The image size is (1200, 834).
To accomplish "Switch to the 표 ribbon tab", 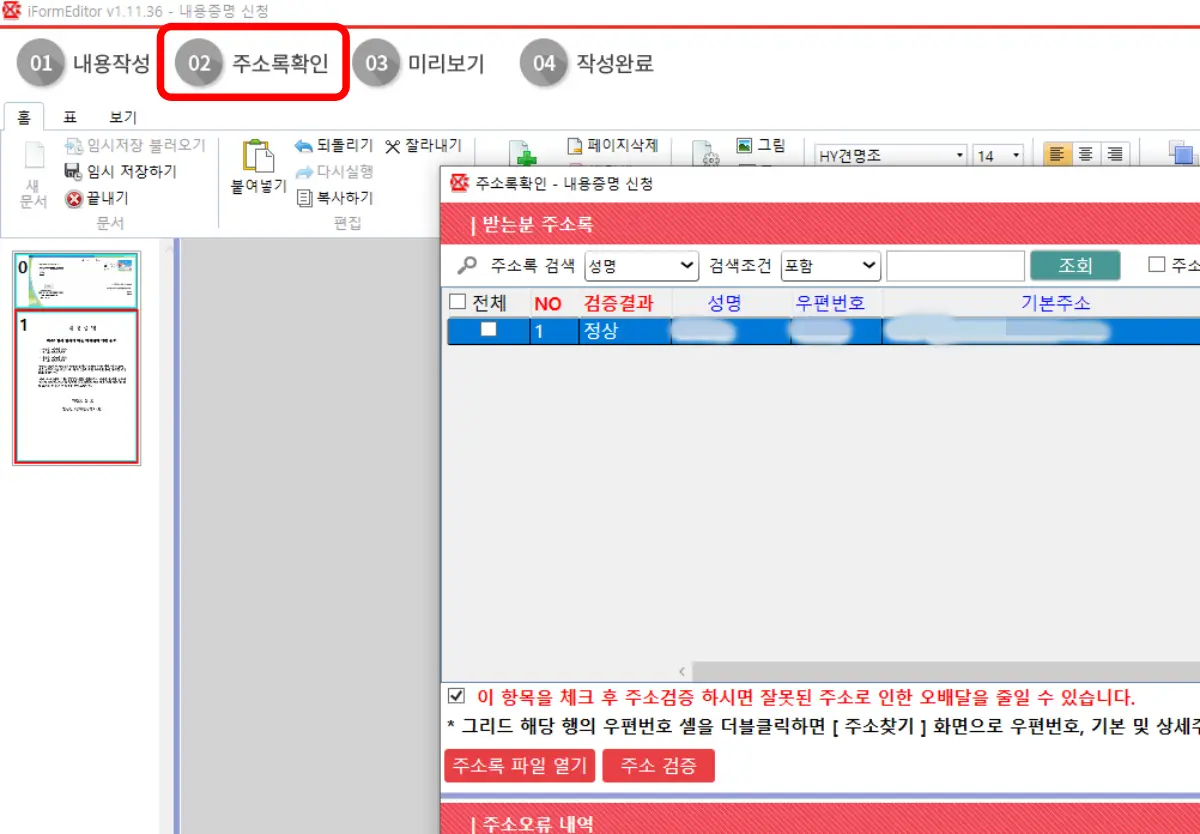I will click(x=68, y=116).
